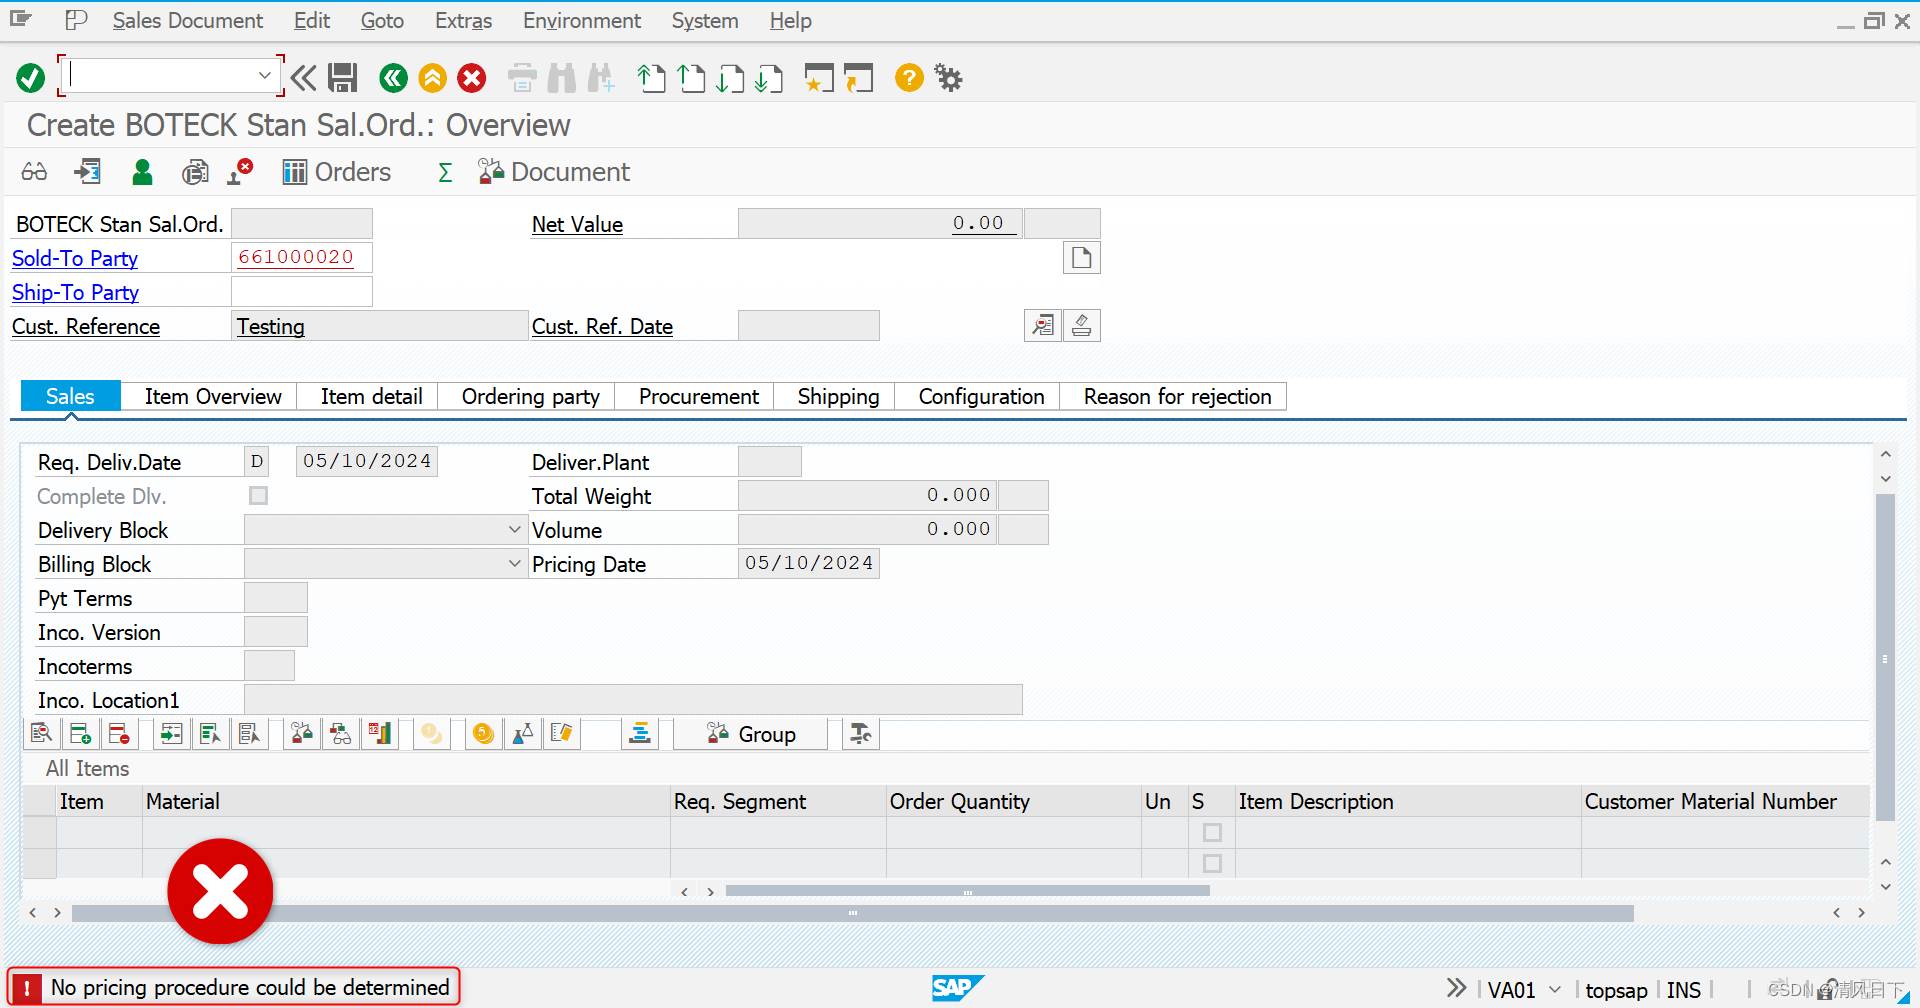Viewport: 1920px width, 1008px height.
Task: Open Customize Local Layout gears icon
Action: [948, 77]
